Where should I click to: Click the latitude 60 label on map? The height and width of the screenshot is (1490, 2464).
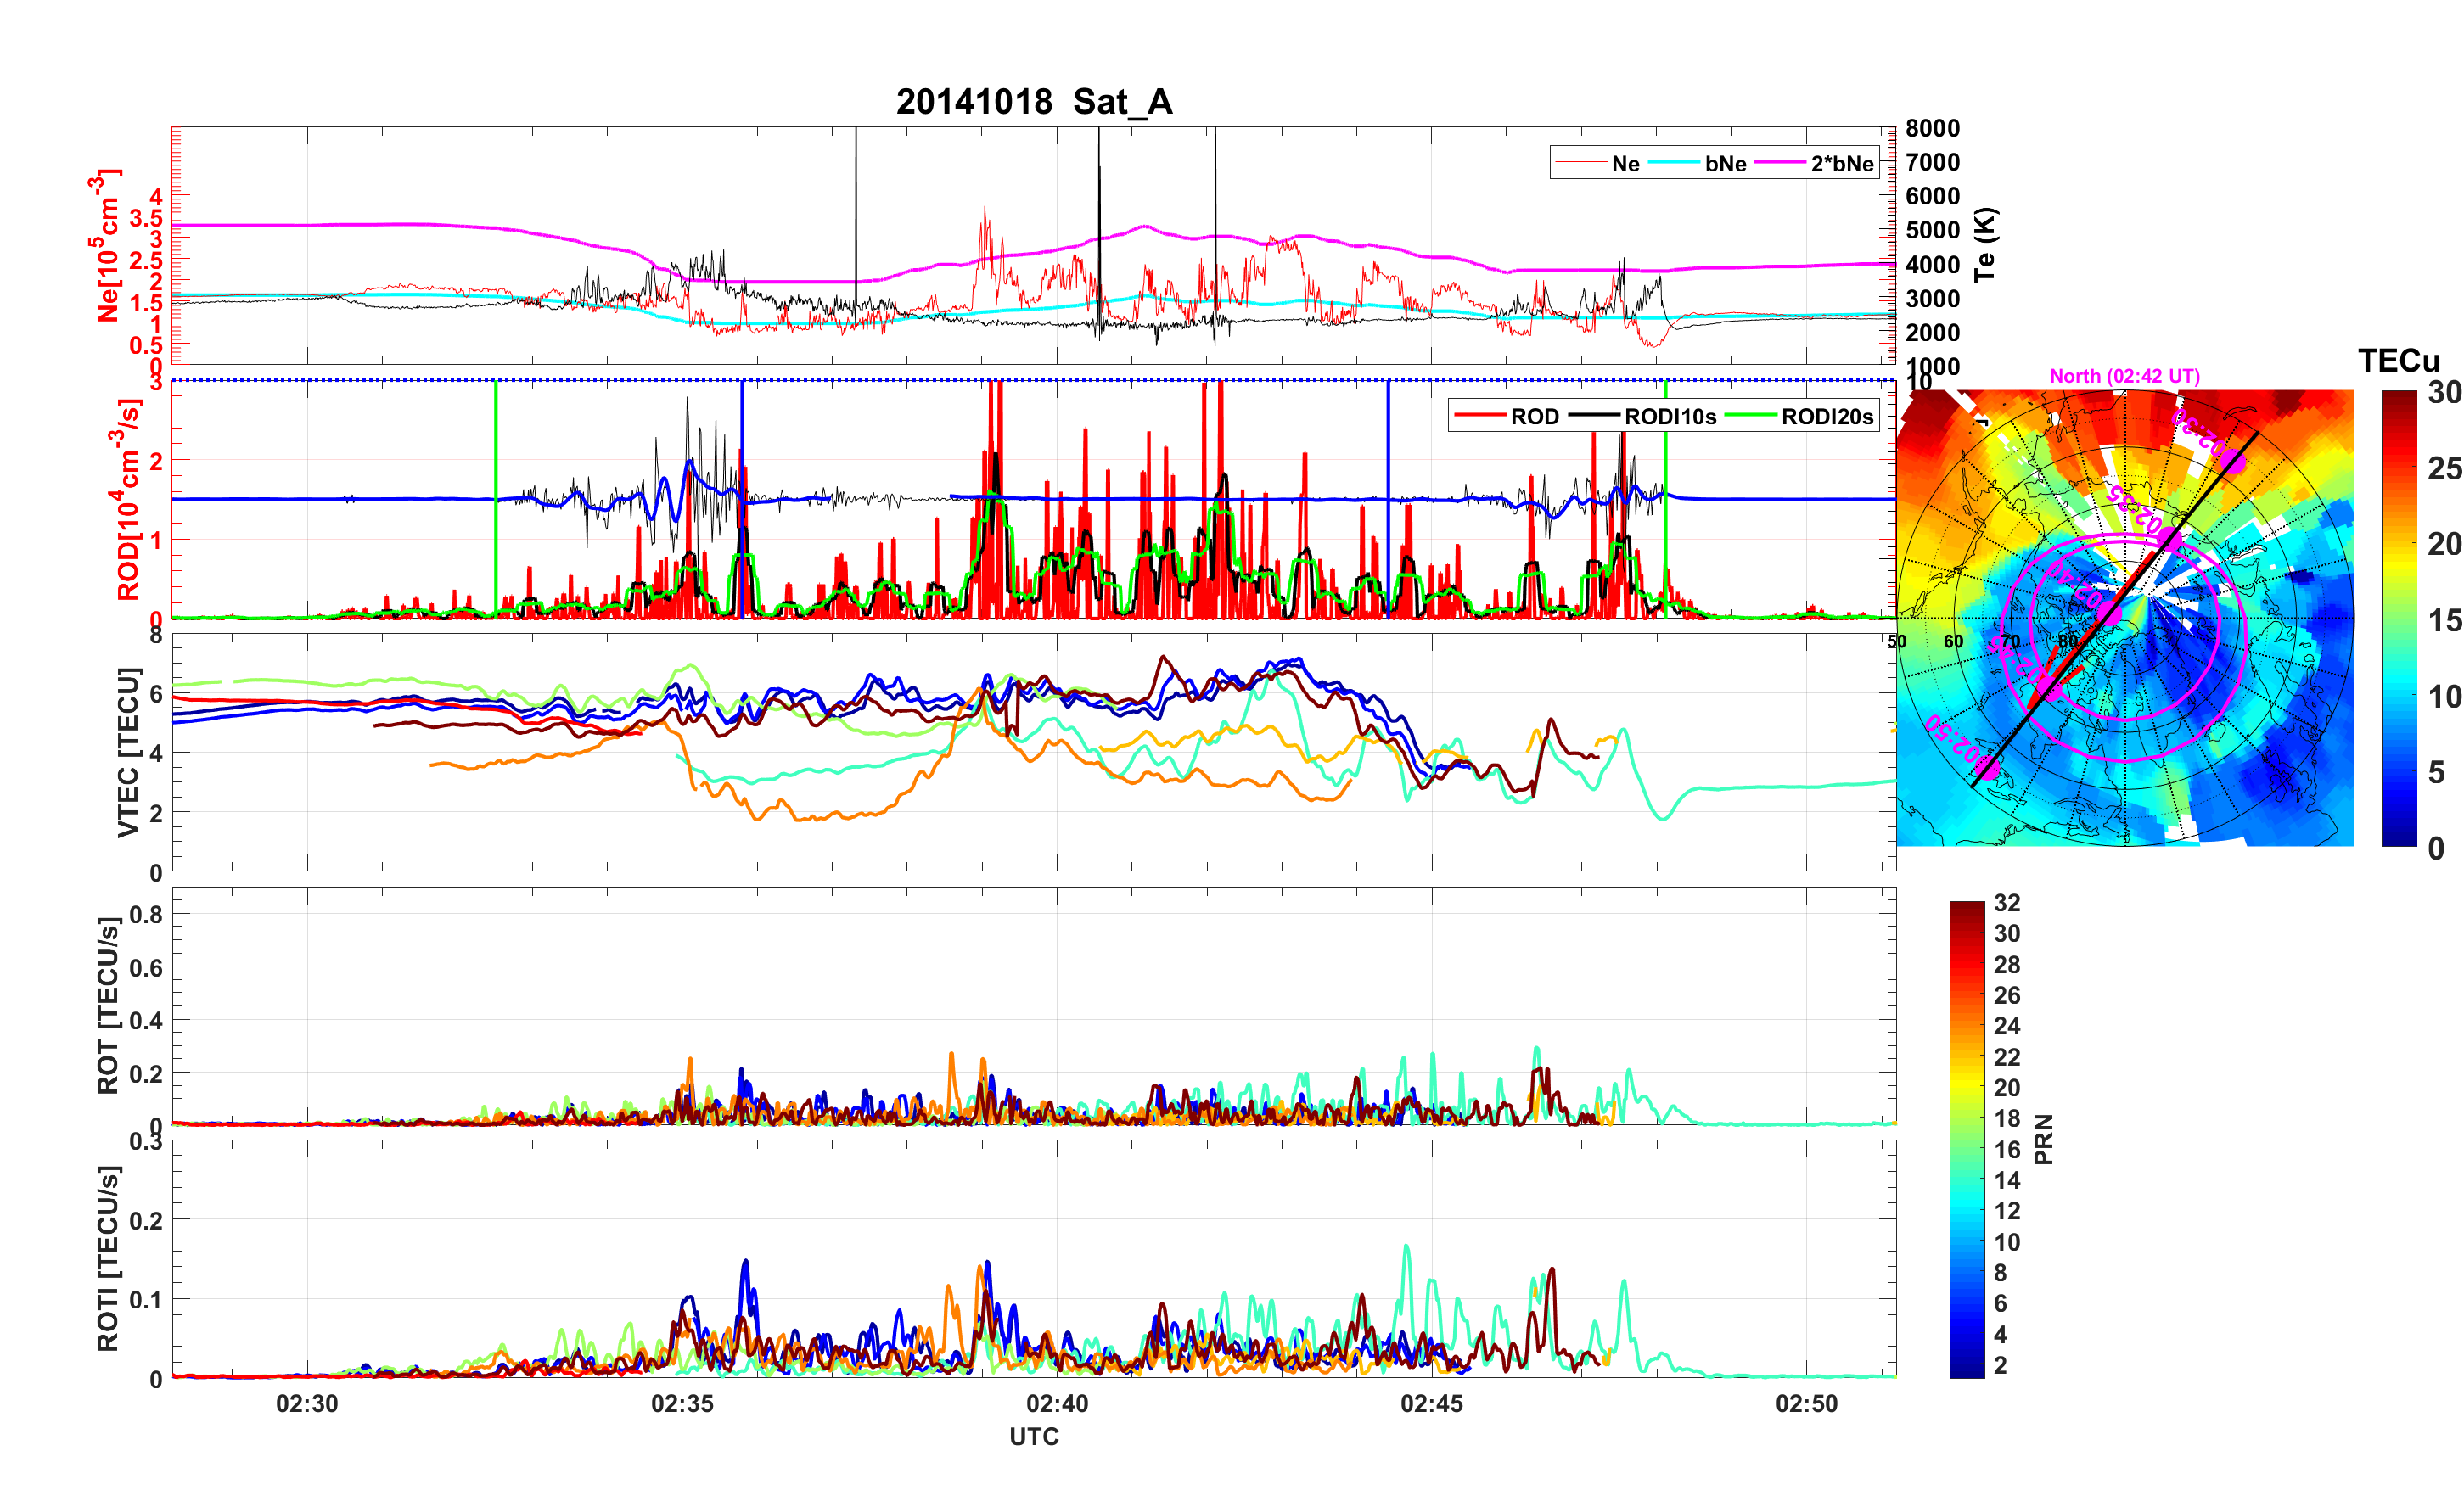[x=1953, y=641]
